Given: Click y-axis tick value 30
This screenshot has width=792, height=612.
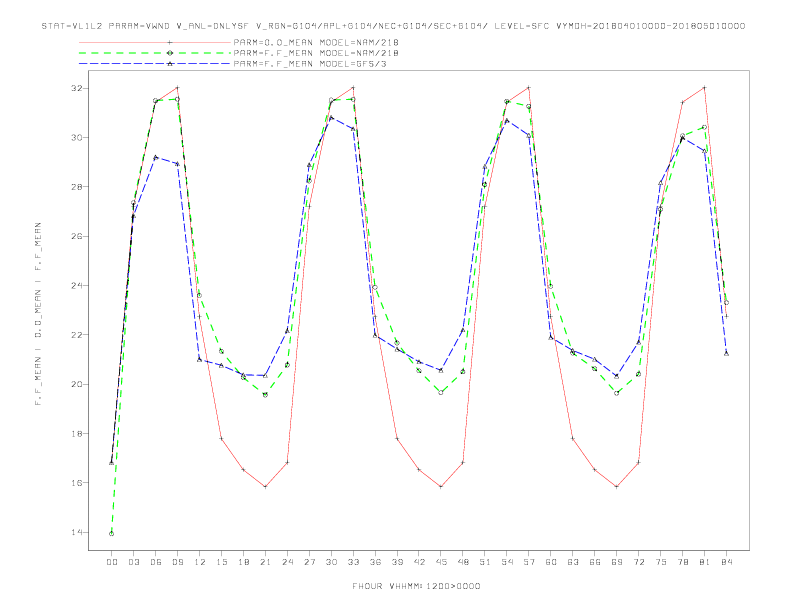Looking at the screenshot, I should pyautogui.click(x=77, y=137).
